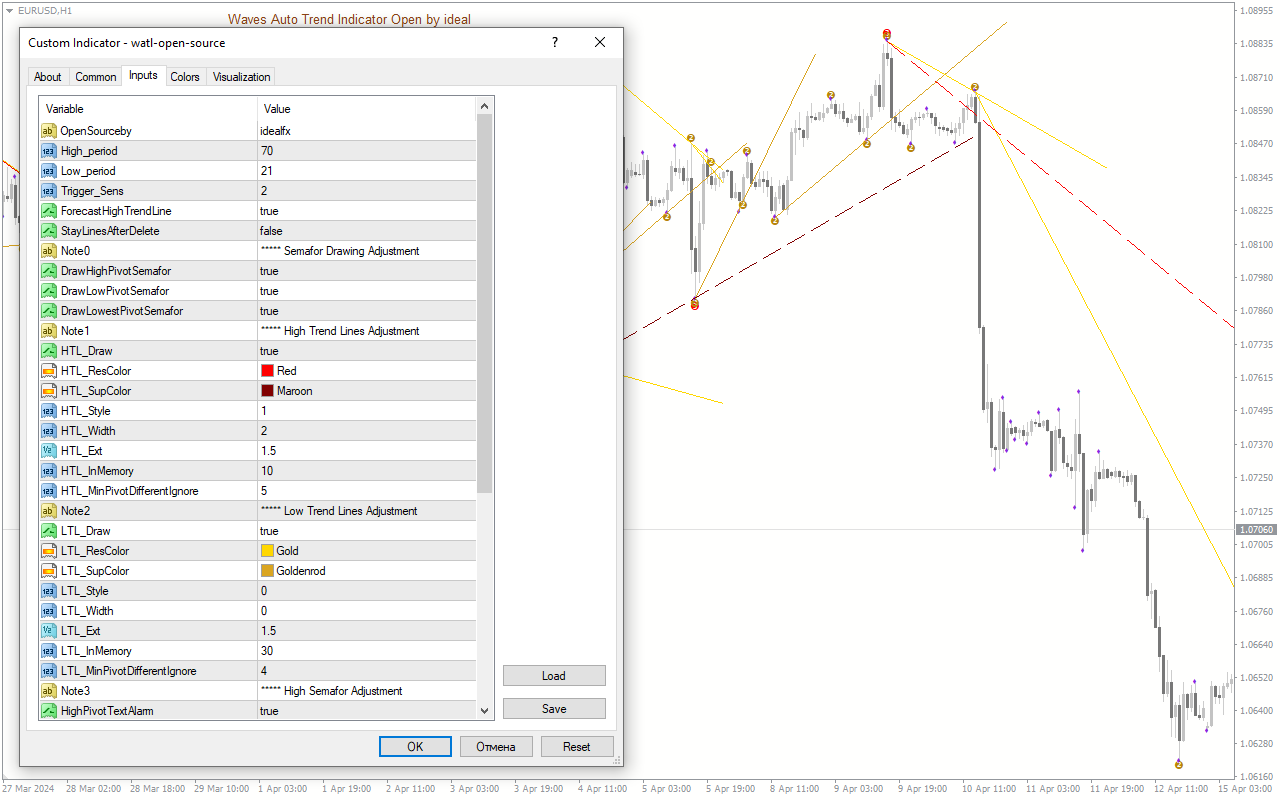Click the color-type icon beside LTL_ResColor

(48, 551)
